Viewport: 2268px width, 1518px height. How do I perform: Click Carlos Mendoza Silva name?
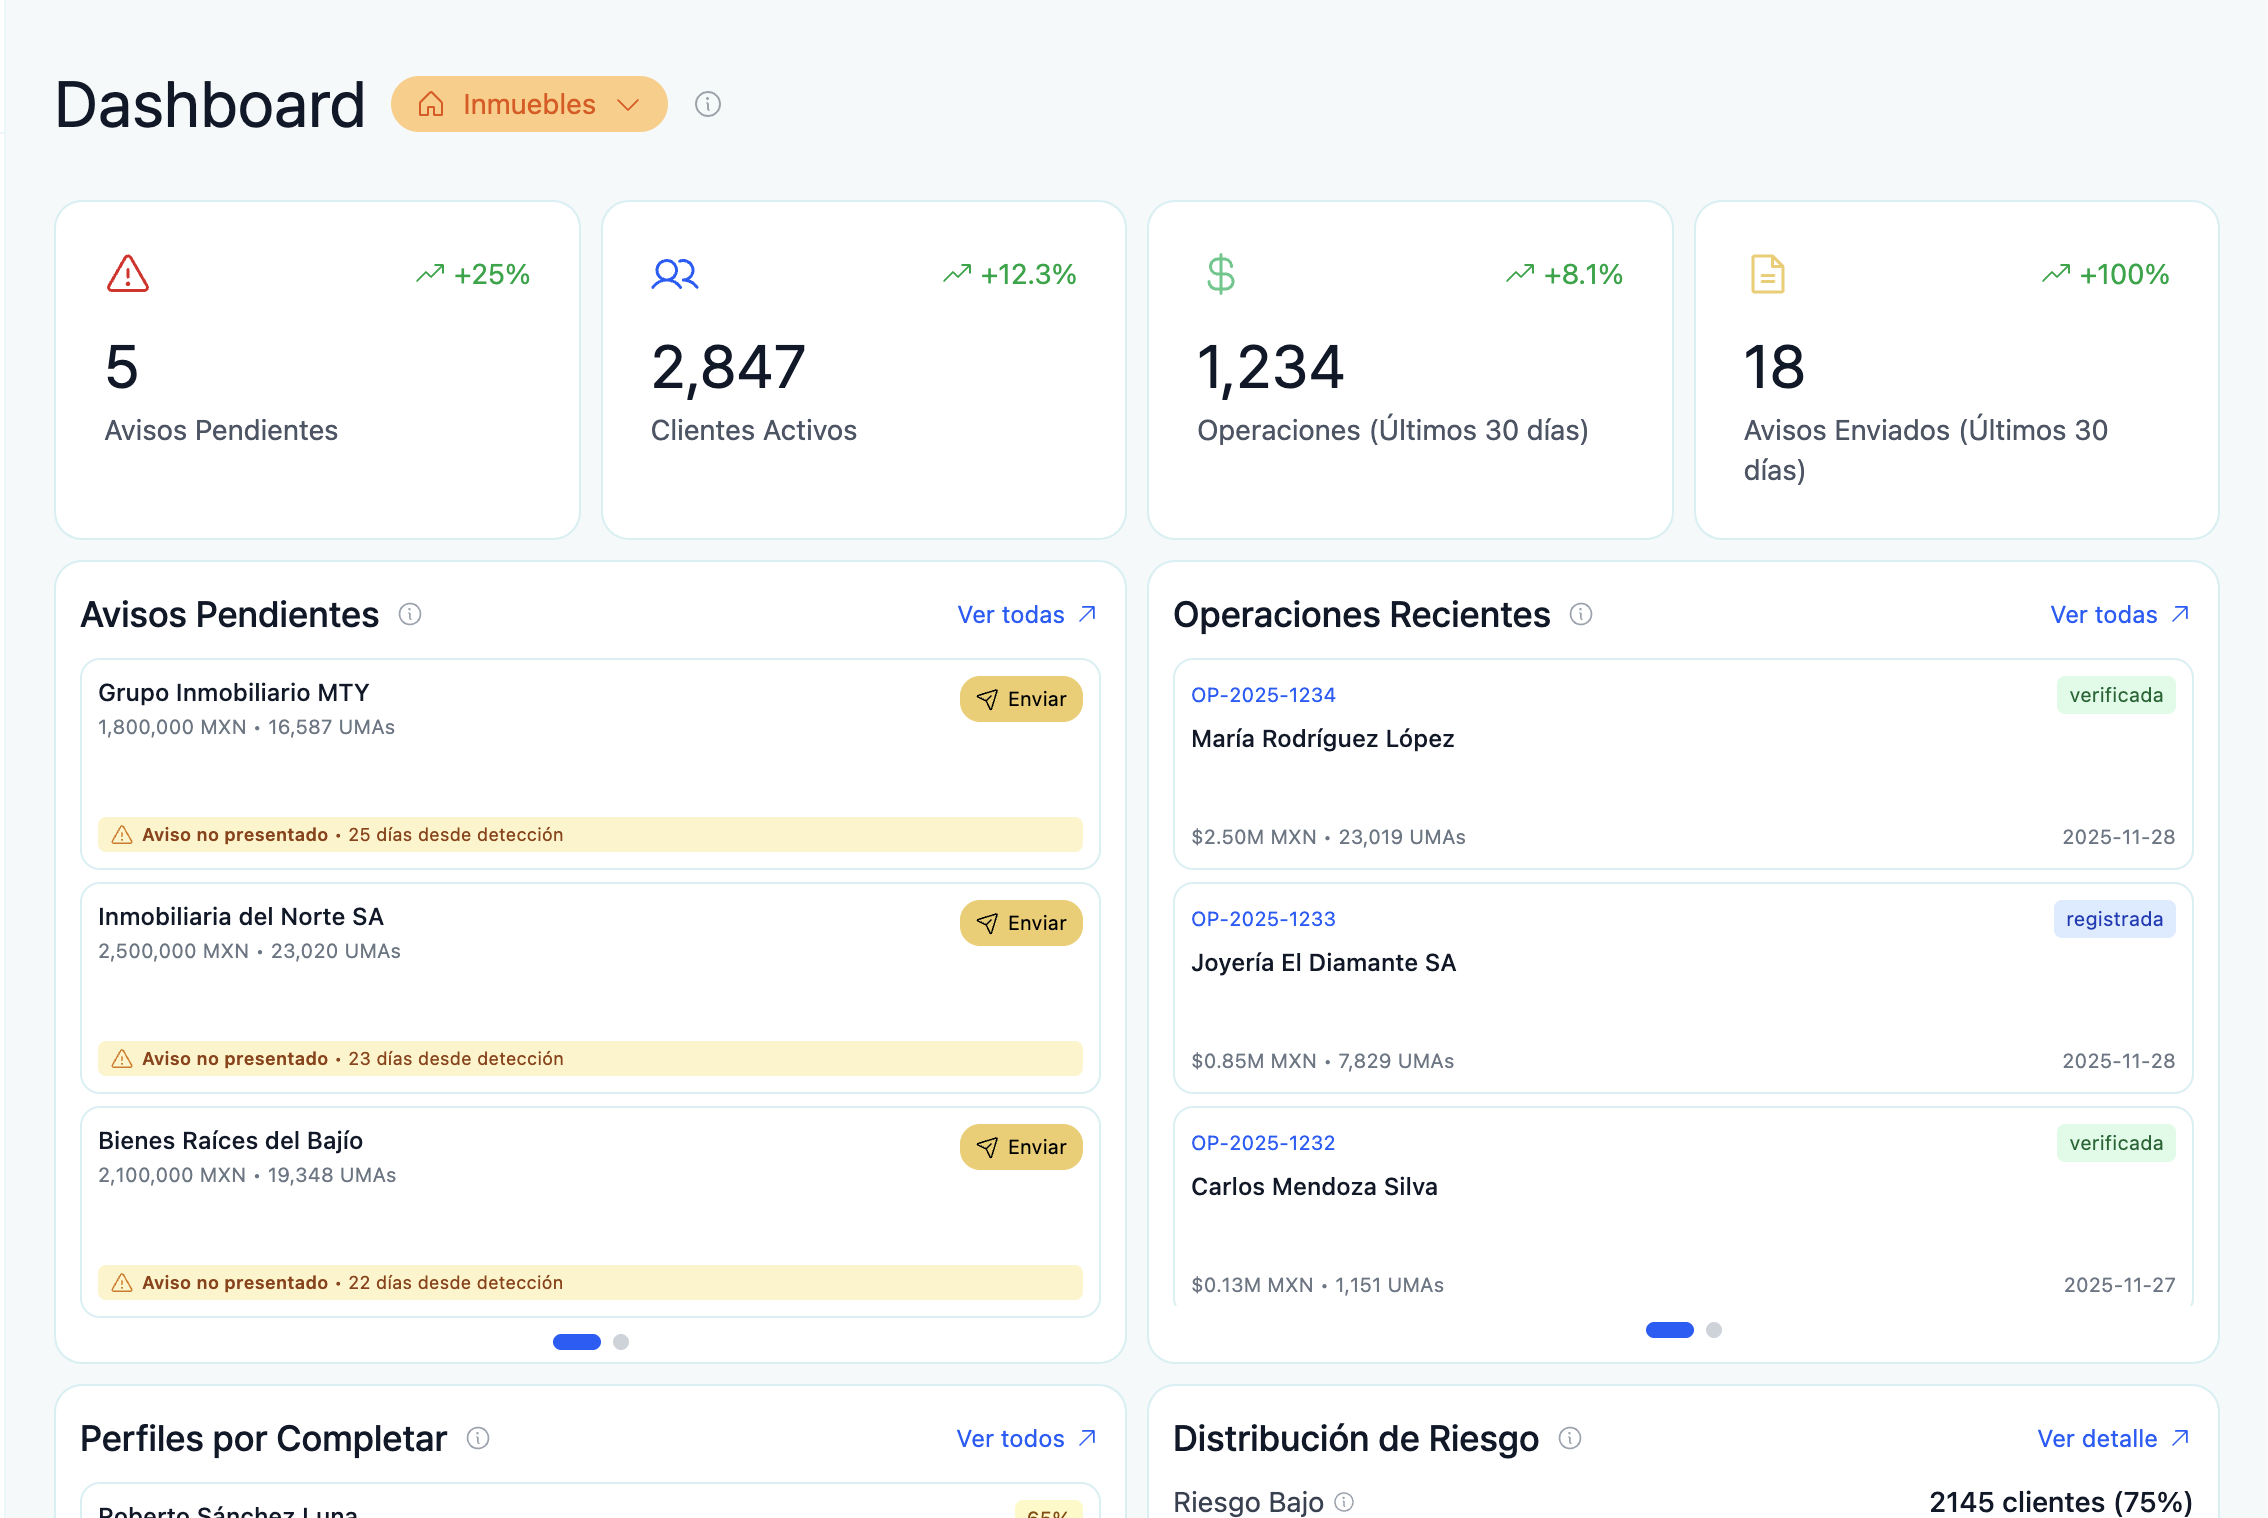tap(1314, 1187)
